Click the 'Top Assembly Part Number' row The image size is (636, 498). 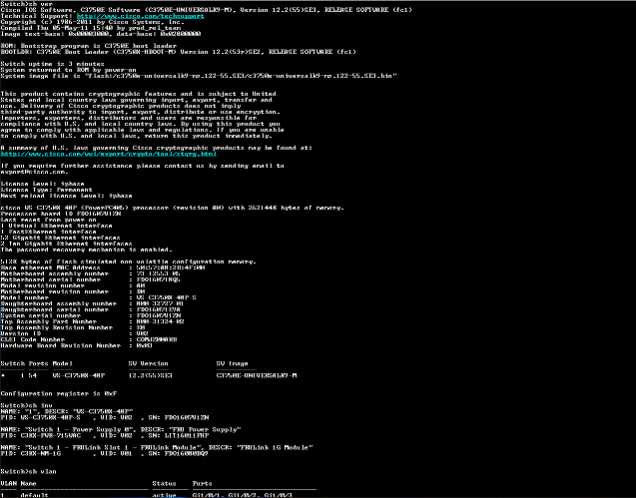92,322
